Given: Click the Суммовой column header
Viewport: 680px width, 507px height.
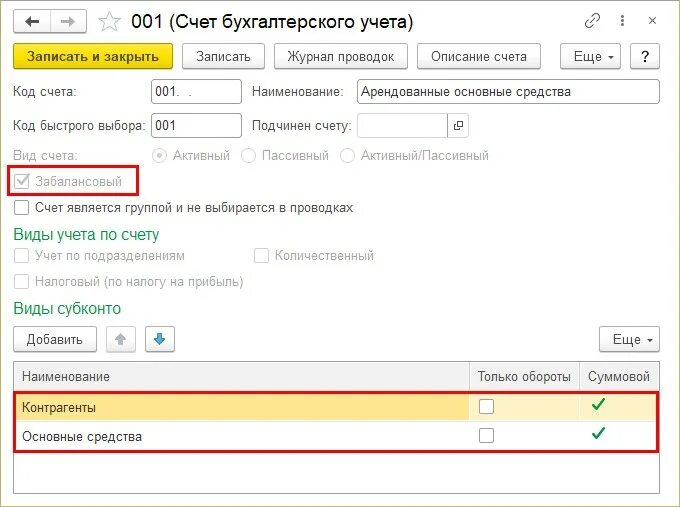Looking at the screenshot, I should 619,376.
